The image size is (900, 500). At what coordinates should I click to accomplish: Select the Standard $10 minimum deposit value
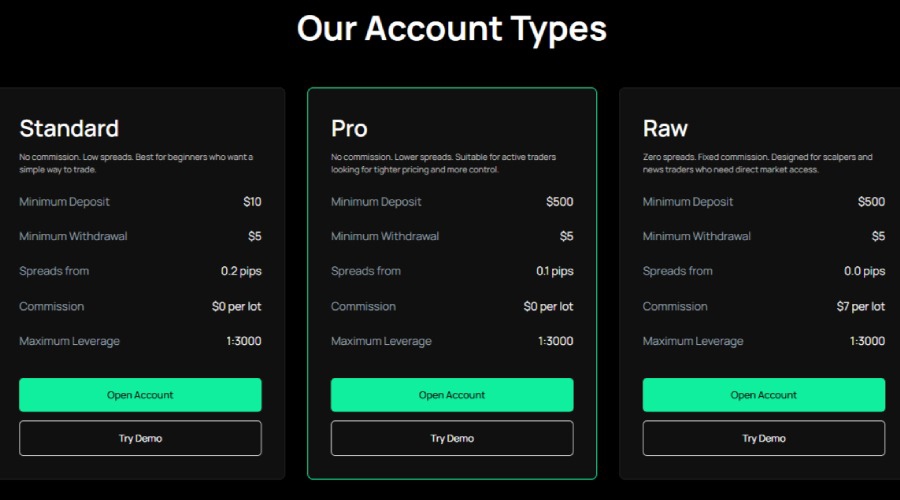tap(252, 202)
